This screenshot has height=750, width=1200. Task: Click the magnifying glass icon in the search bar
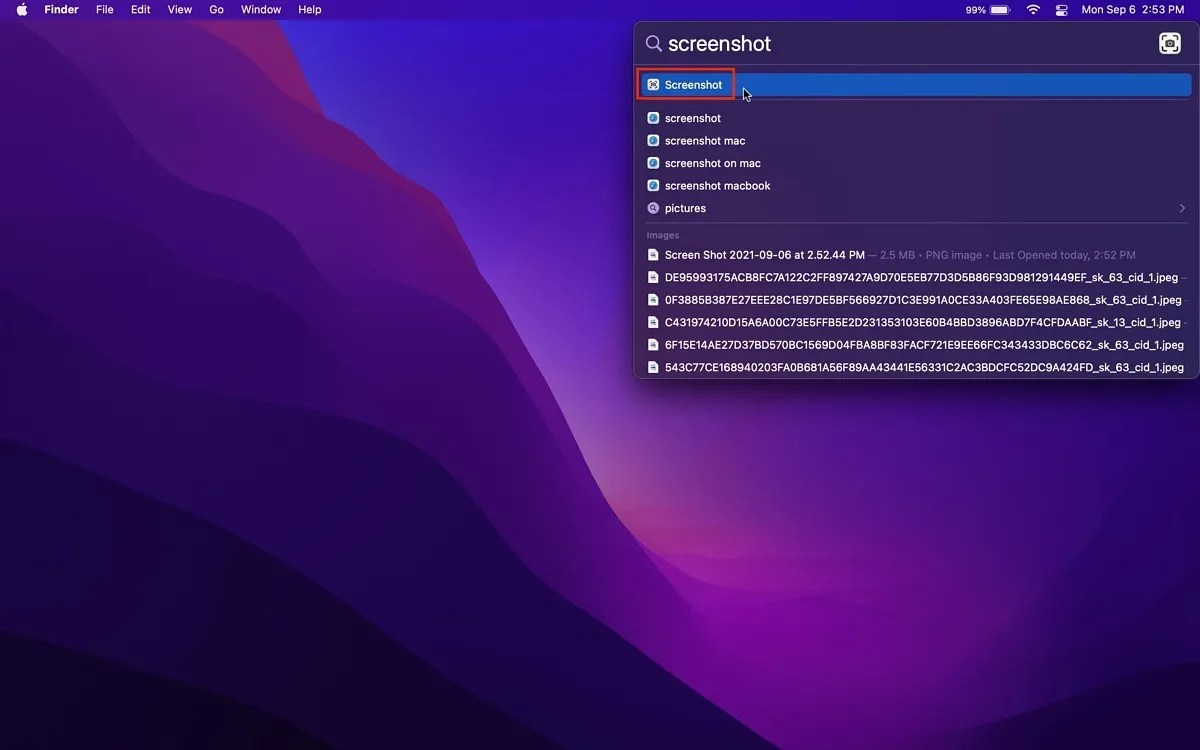point(653,43)
